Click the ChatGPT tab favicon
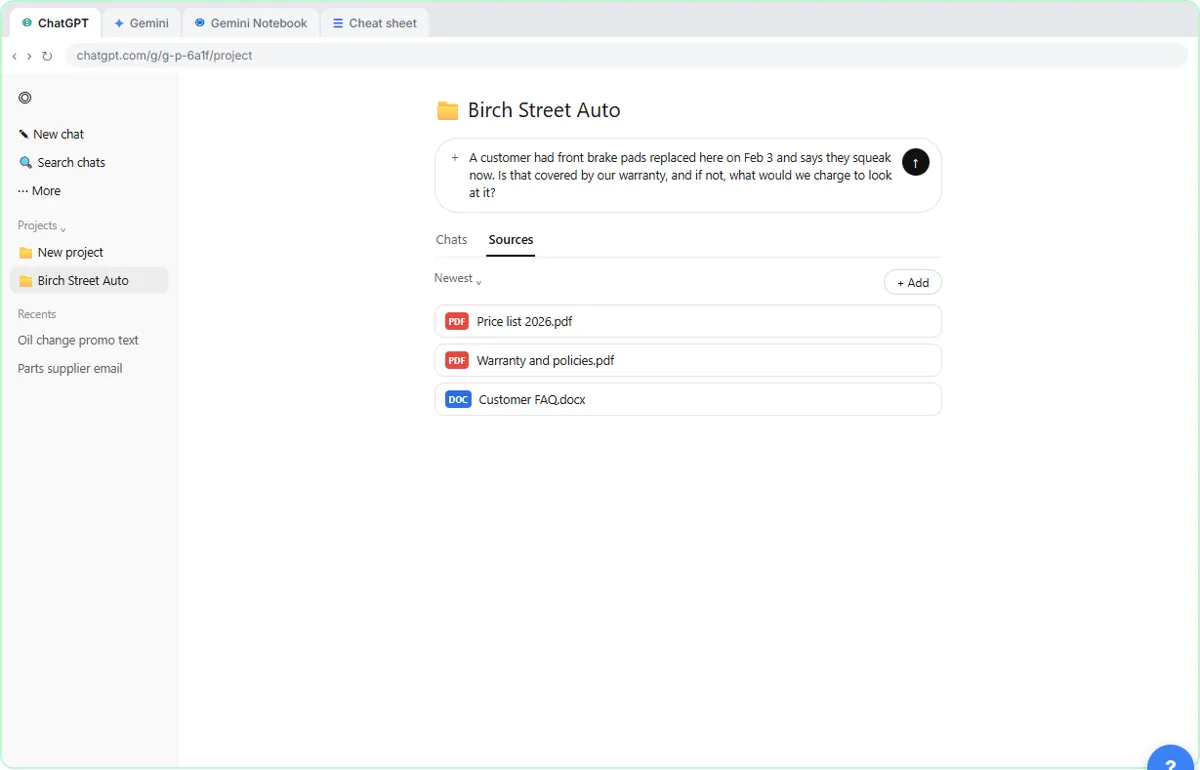The width and height of the screenshot is (1200, 770). click(x=27, y=23)
